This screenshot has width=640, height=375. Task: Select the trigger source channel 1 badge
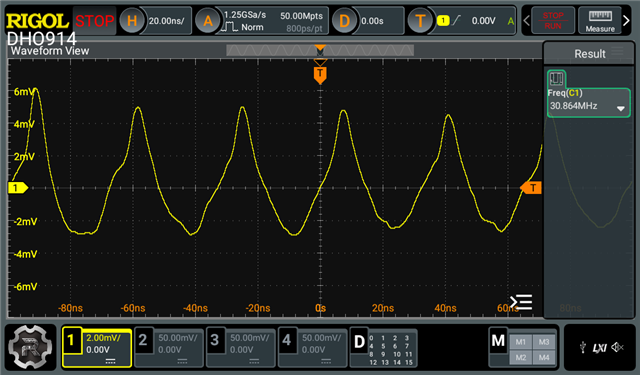click(443, 20)
